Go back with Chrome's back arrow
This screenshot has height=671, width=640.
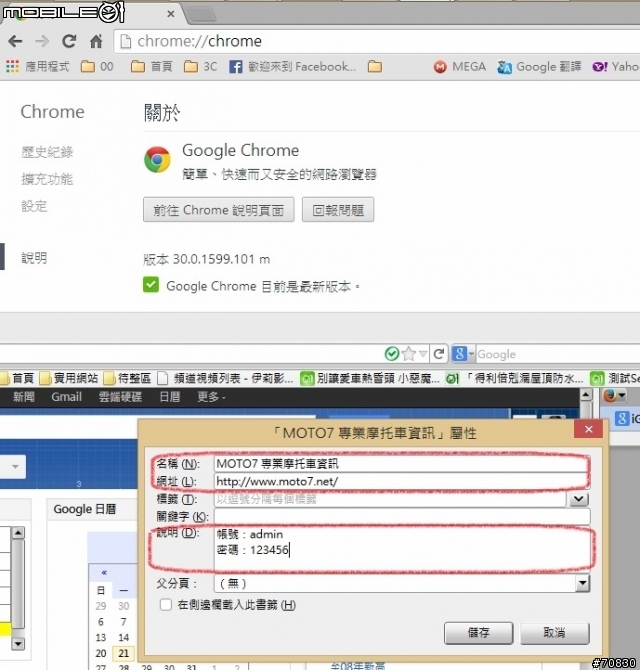(x=15, y=42)
